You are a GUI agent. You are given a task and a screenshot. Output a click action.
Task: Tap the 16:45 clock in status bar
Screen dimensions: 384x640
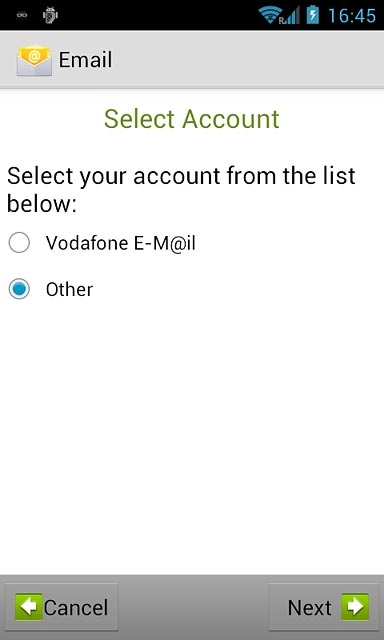(x=352, y=16)
